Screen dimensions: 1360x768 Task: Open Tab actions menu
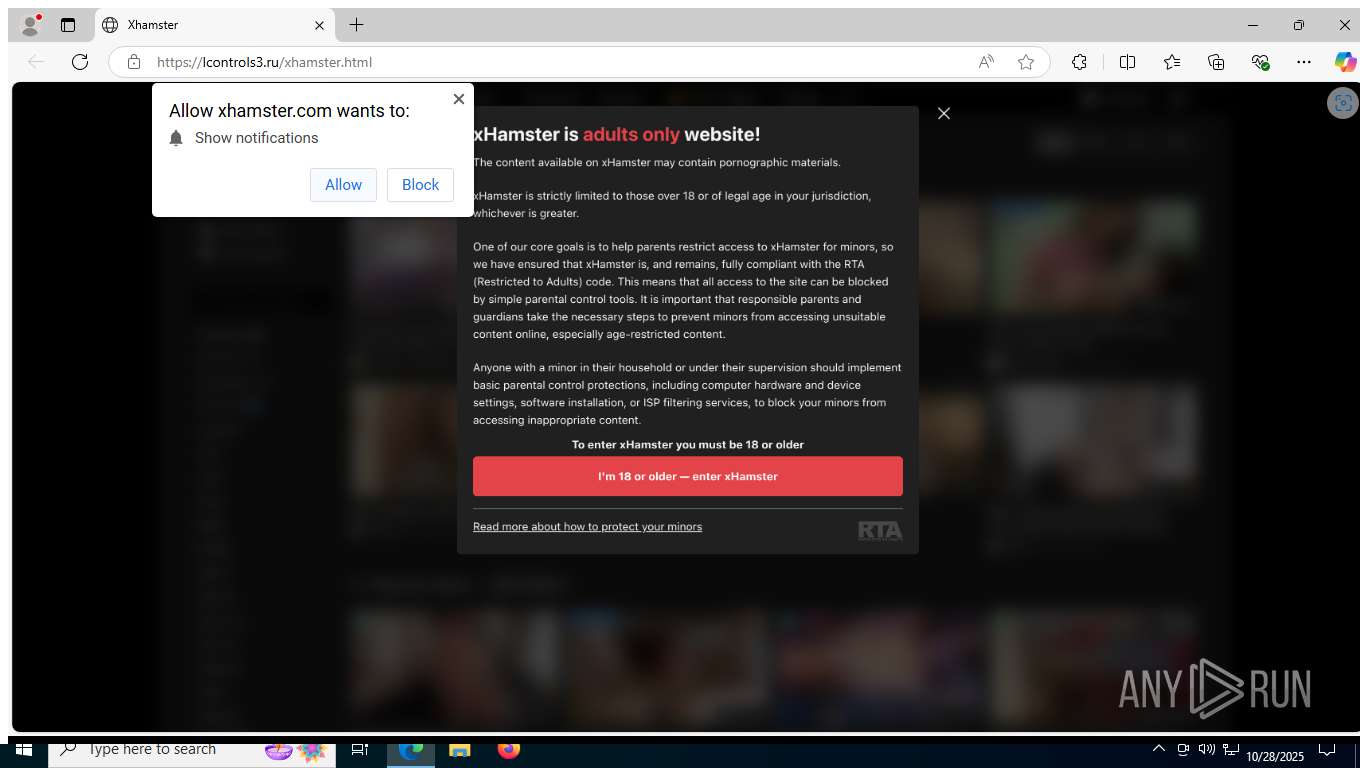[x=68, y=25]
